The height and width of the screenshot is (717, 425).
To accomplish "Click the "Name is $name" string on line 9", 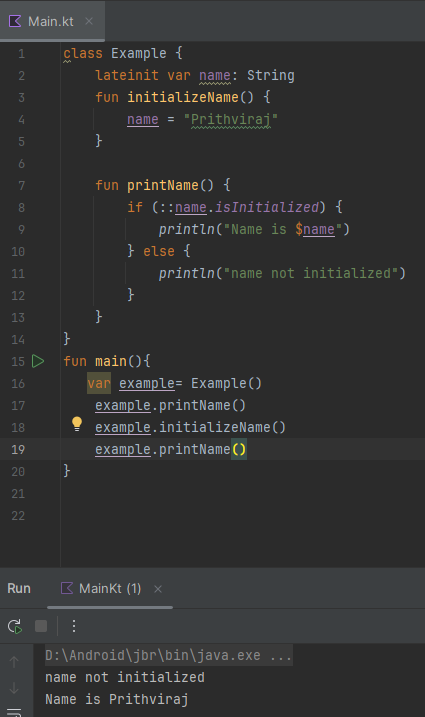I will tap(282, 229).
